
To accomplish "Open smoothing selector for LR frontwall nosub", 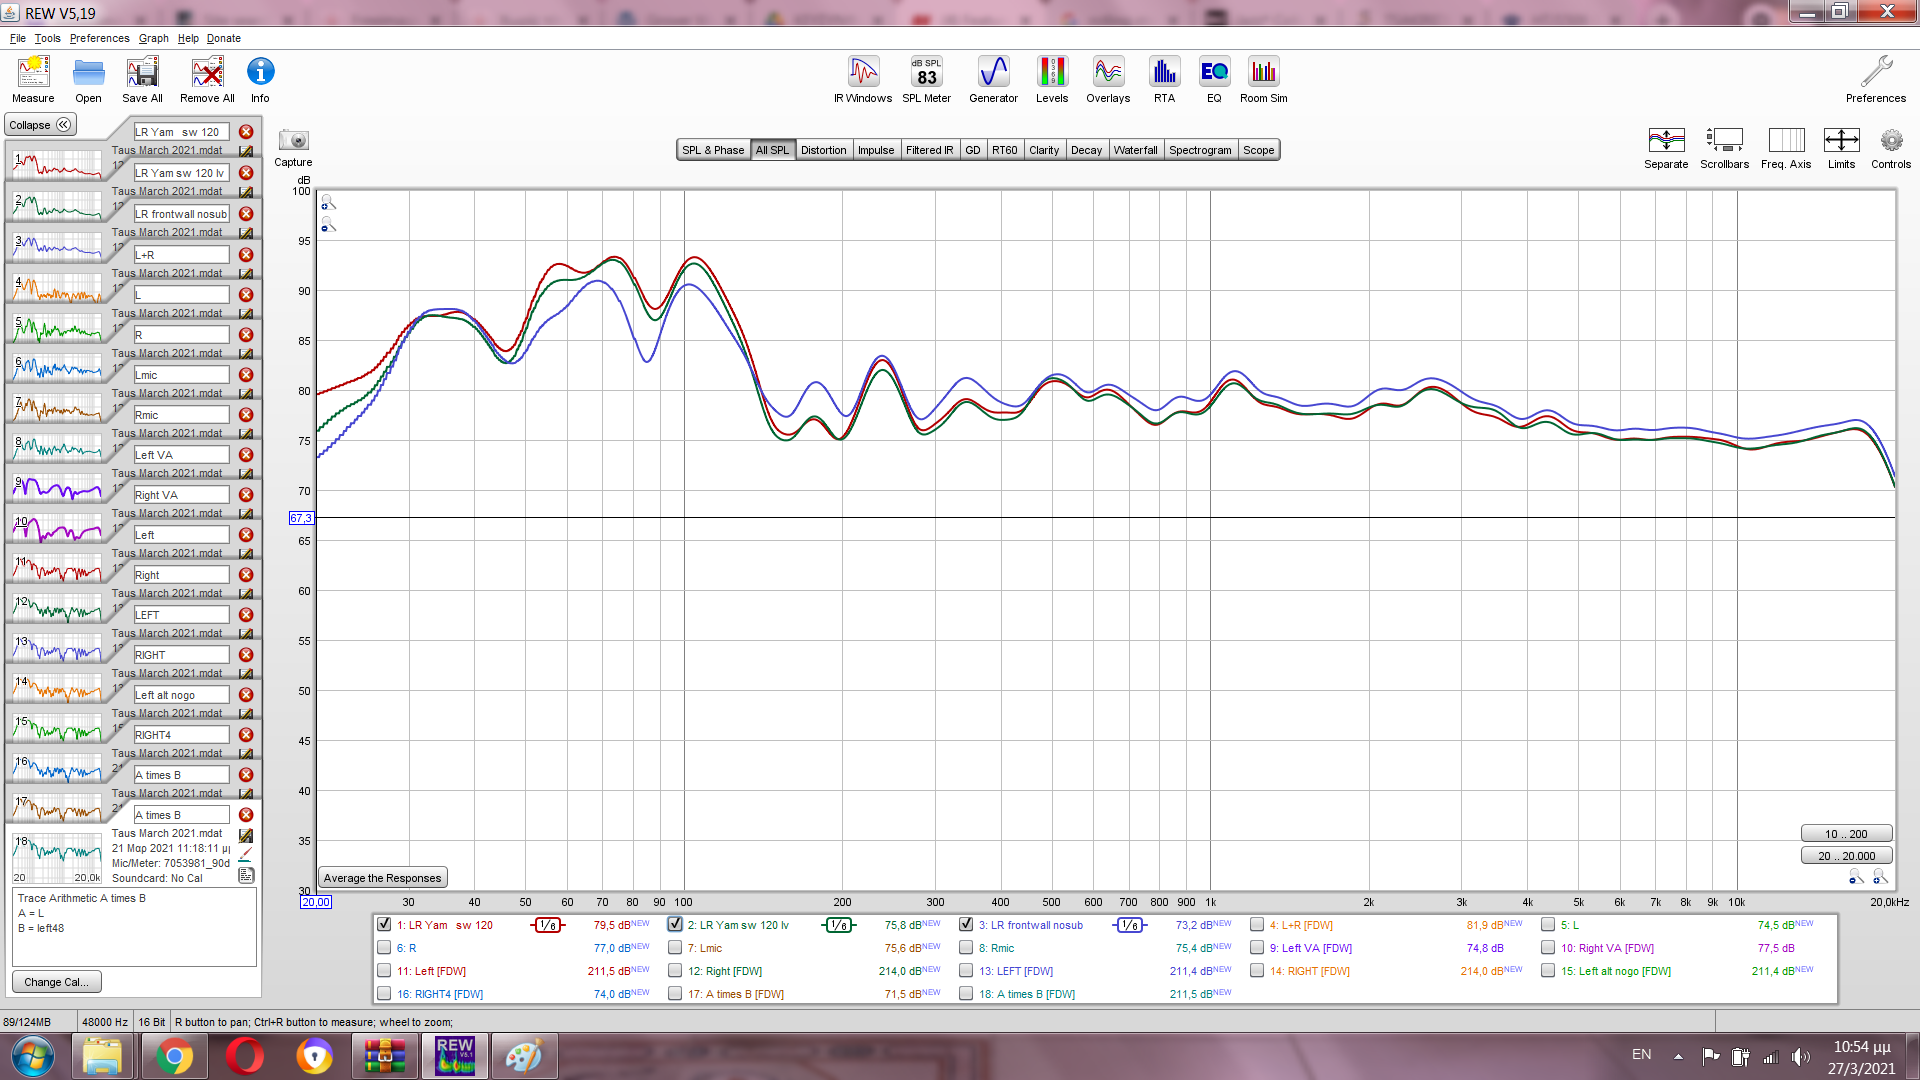I will 1129,925.
